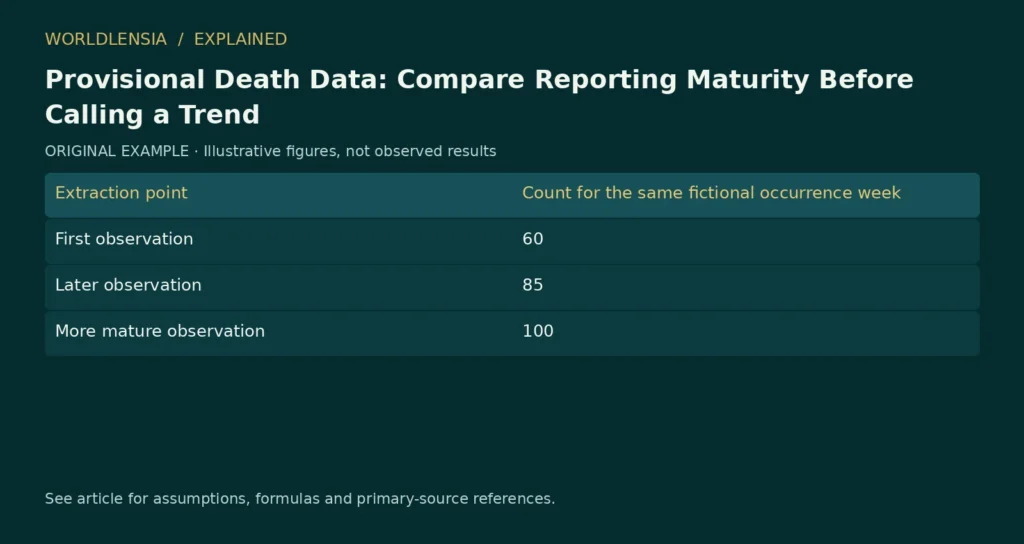Screen dimensions: 1024x544
Task: Select the First observation cell
Action: pos(124,239)
